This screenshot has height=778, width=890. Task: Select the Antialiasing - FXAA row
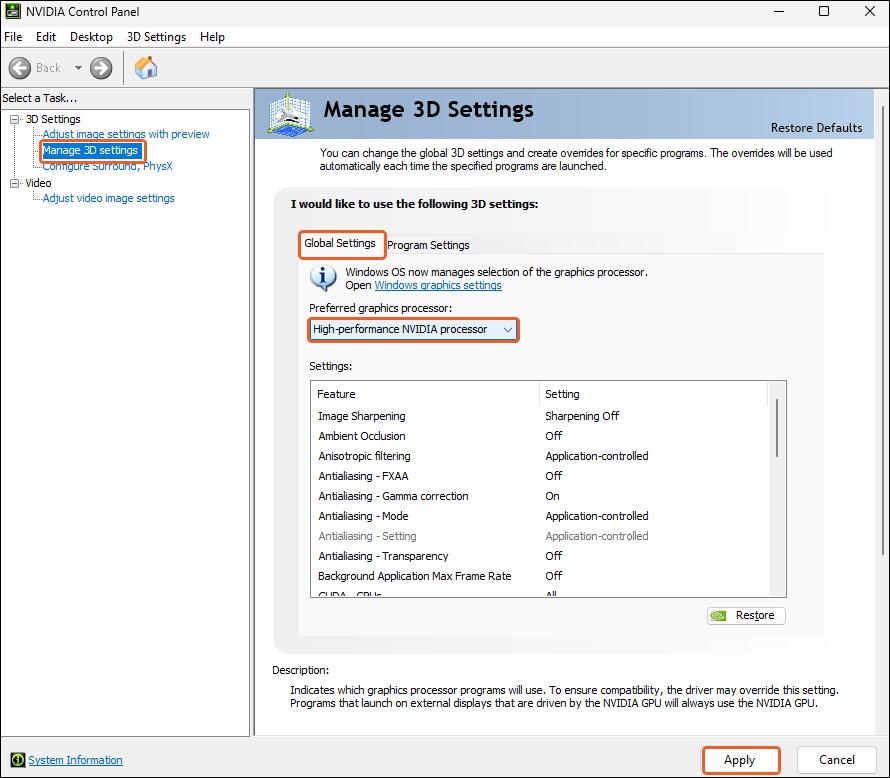coord(539,476)
